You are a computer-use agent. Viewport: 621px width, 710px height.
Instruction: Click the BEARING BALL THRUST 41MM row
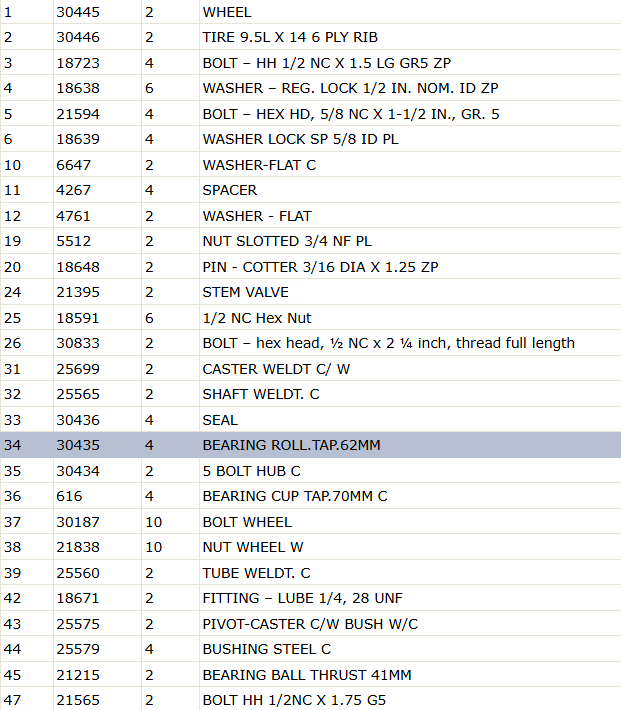click(x=310, y=675)
